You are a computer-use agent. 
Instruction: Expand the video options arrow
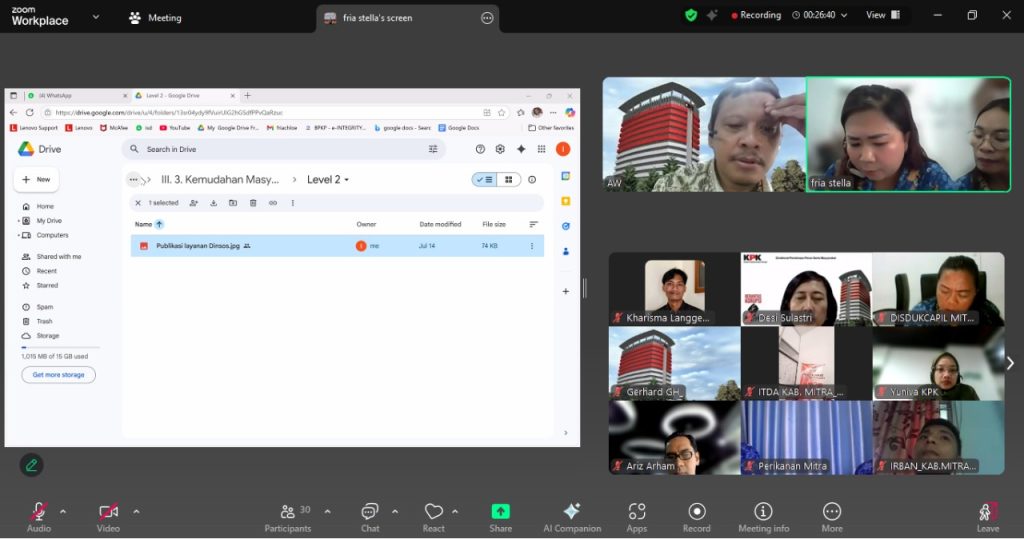[136, 511]
